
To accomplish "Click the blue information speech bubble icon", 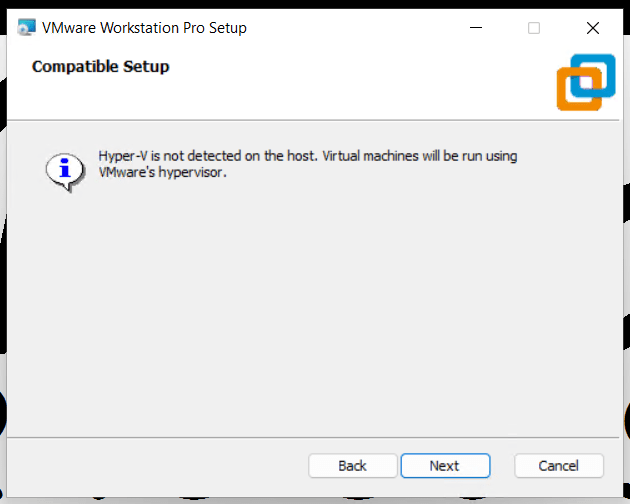I will tap(63, 169).
